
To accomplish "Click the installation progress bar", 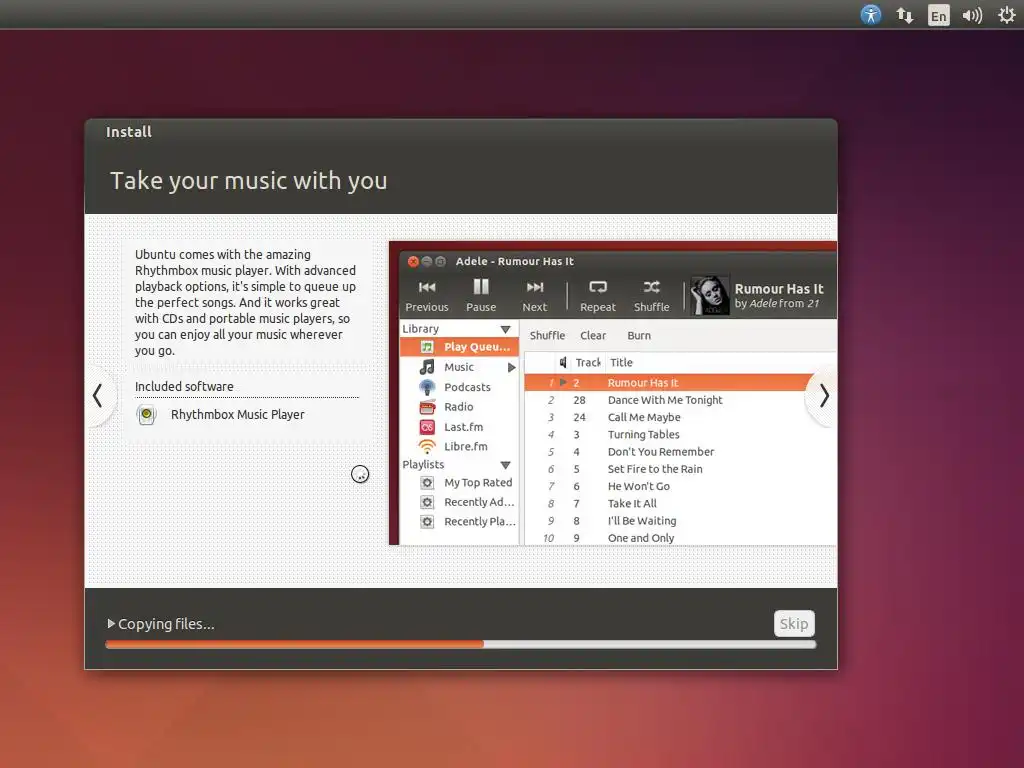I will 460,645.
